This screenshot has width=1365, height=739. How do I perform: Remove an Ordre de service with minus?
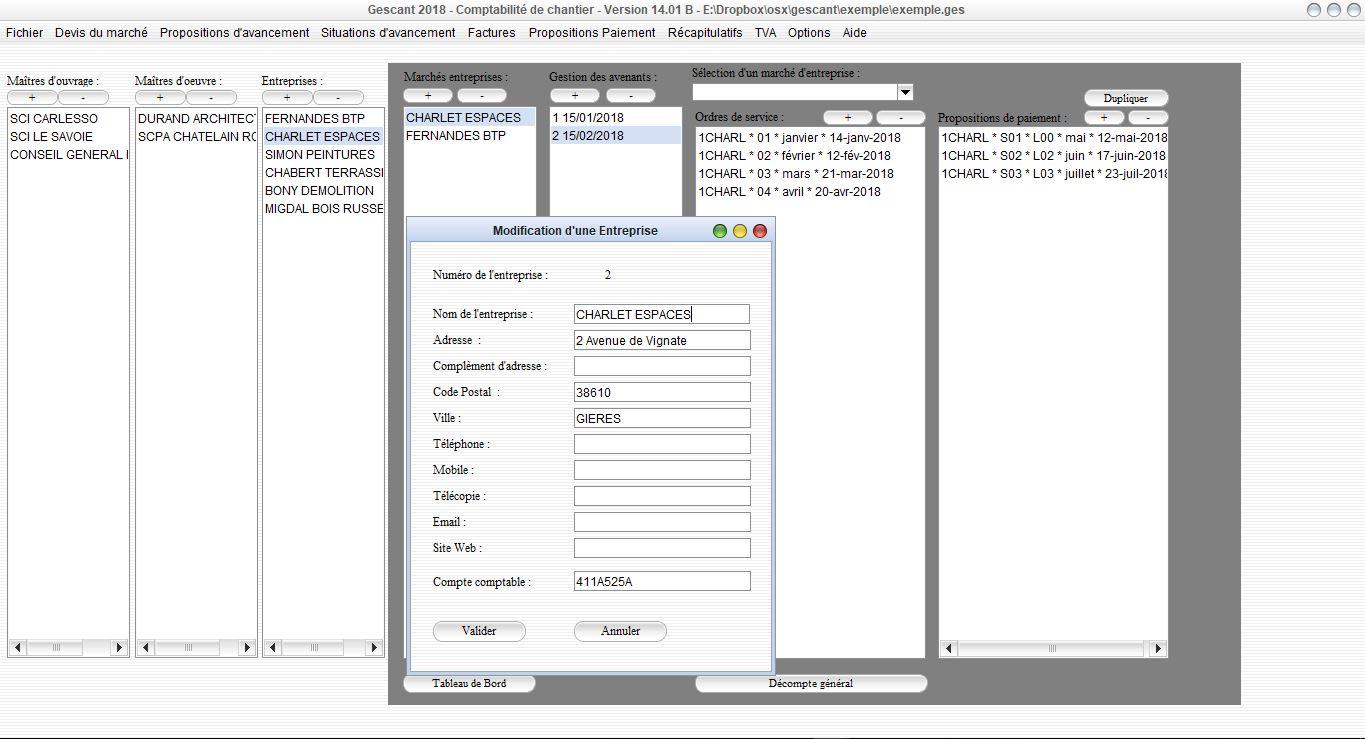coord(901,117)
